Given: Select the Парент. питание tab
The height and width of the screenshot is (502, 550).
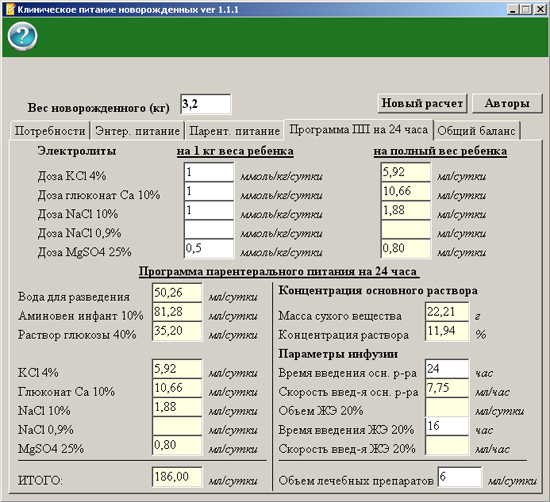Looking at the screenshot, I should coord(234,131).
